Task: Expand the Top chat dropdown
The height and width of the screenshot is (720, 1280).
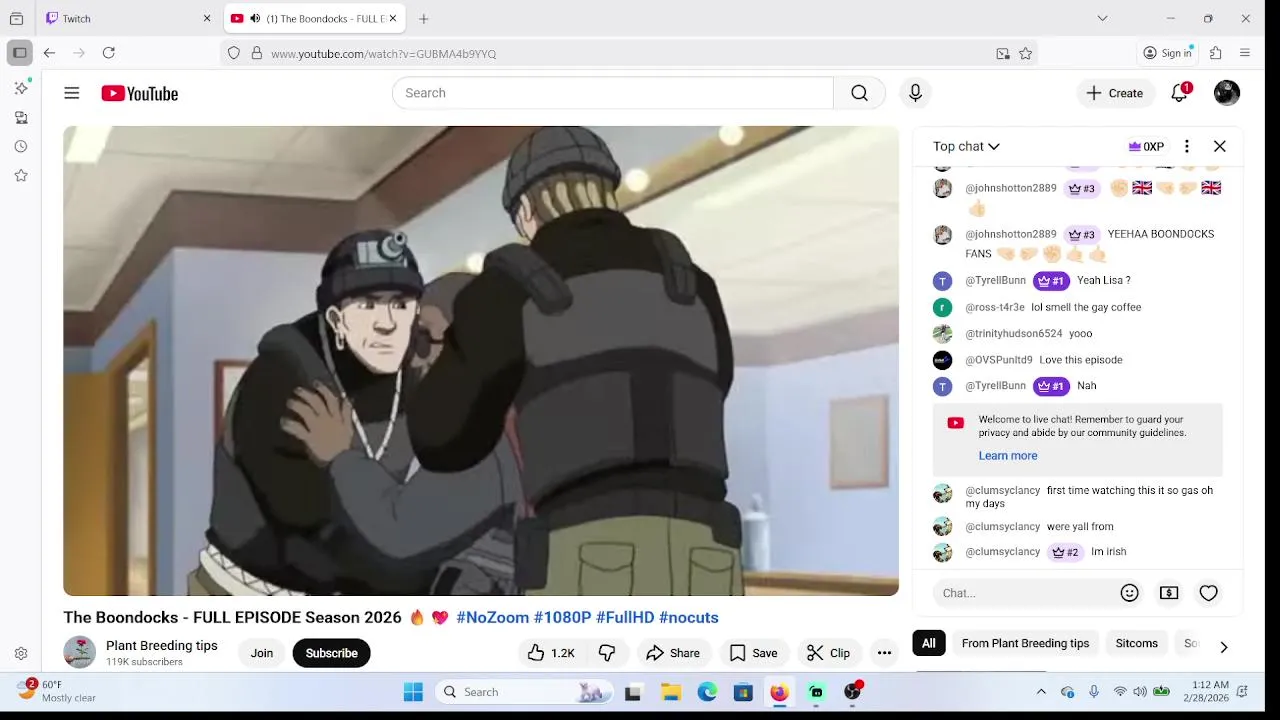Action: [x=966, y=146]
